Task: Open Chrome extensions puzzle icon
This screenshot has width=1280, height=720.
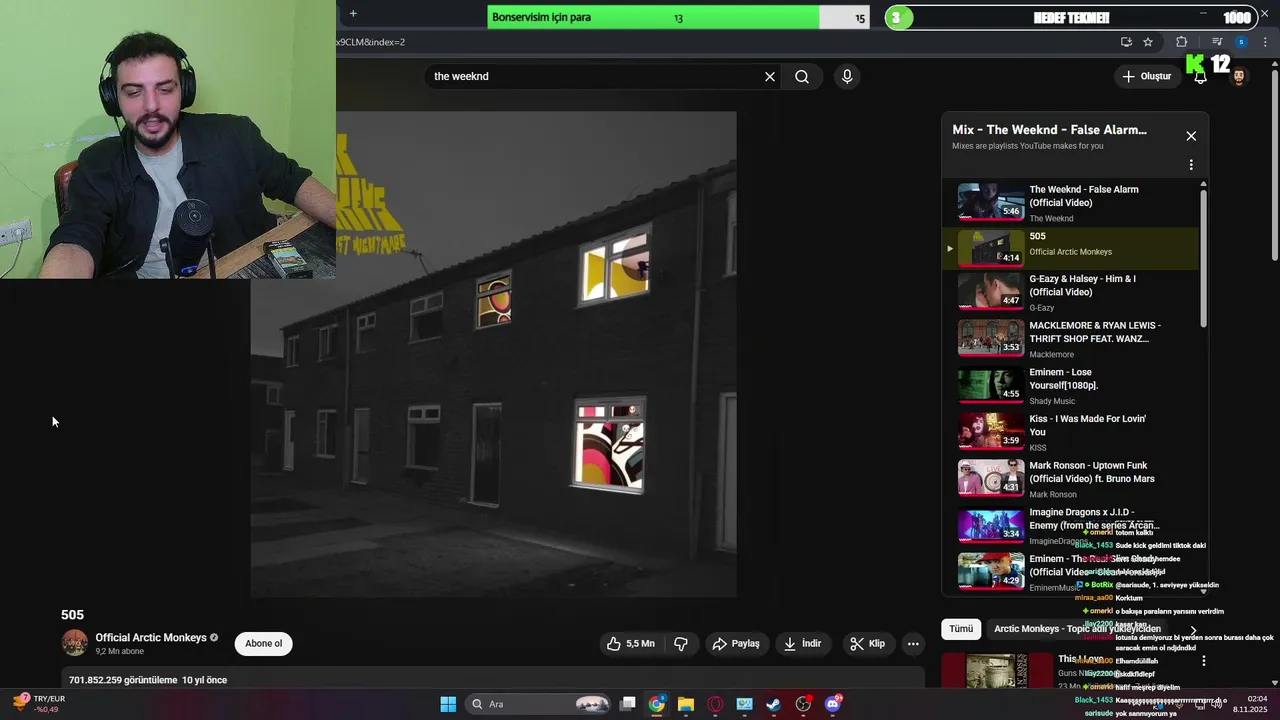Action: 1182,42
